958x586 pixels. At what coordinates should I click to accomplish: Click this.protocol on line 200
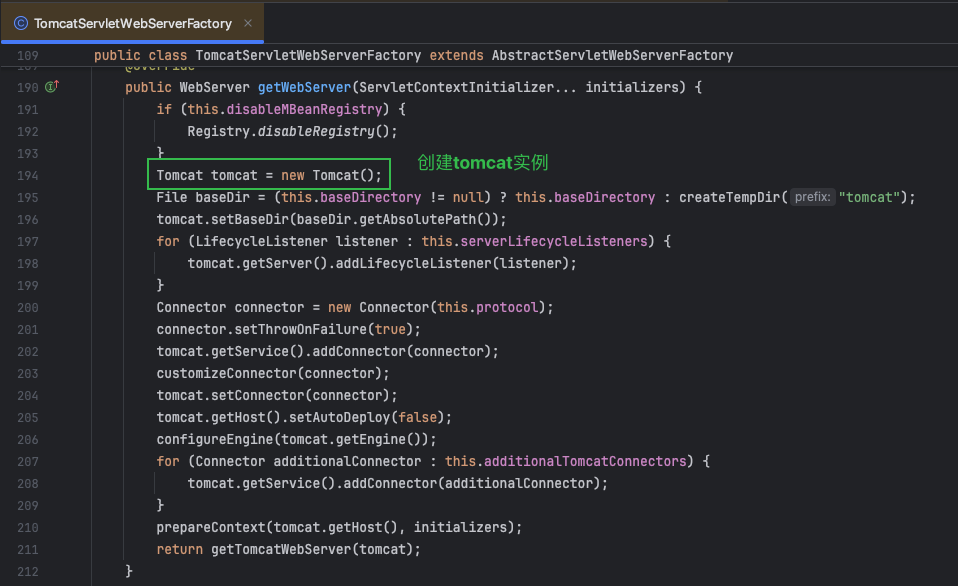pos(488,307)
